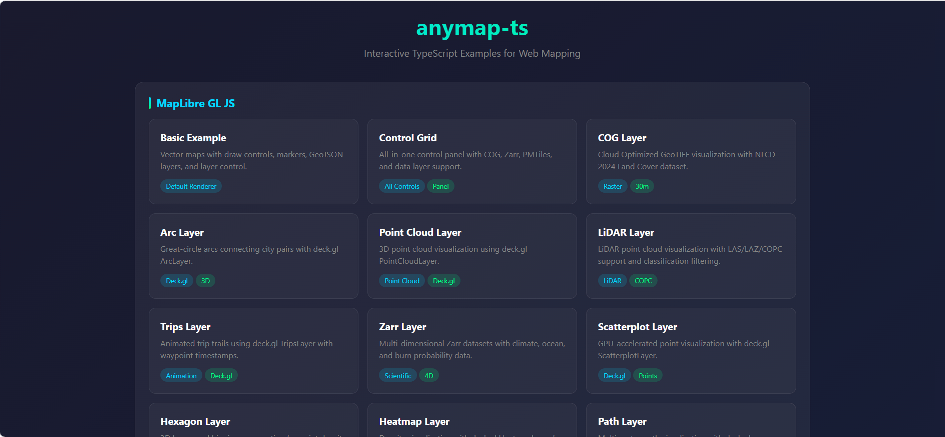945x437 pixels.
Task: Click the Point Cloud Layer title
Action: click(x=420, y=233)
